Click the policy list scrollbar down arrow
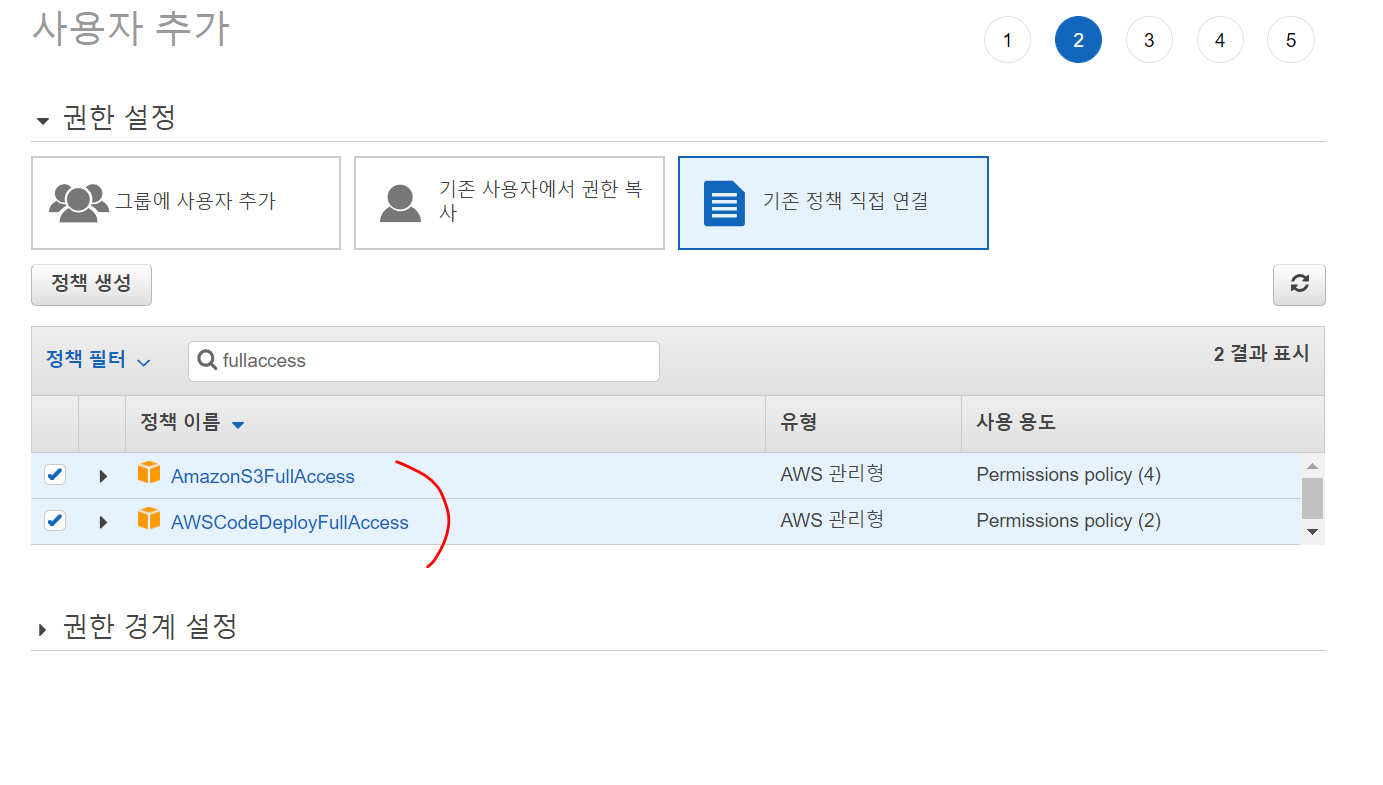This screenshot has width=1383, height=785. click(1313, 532)
